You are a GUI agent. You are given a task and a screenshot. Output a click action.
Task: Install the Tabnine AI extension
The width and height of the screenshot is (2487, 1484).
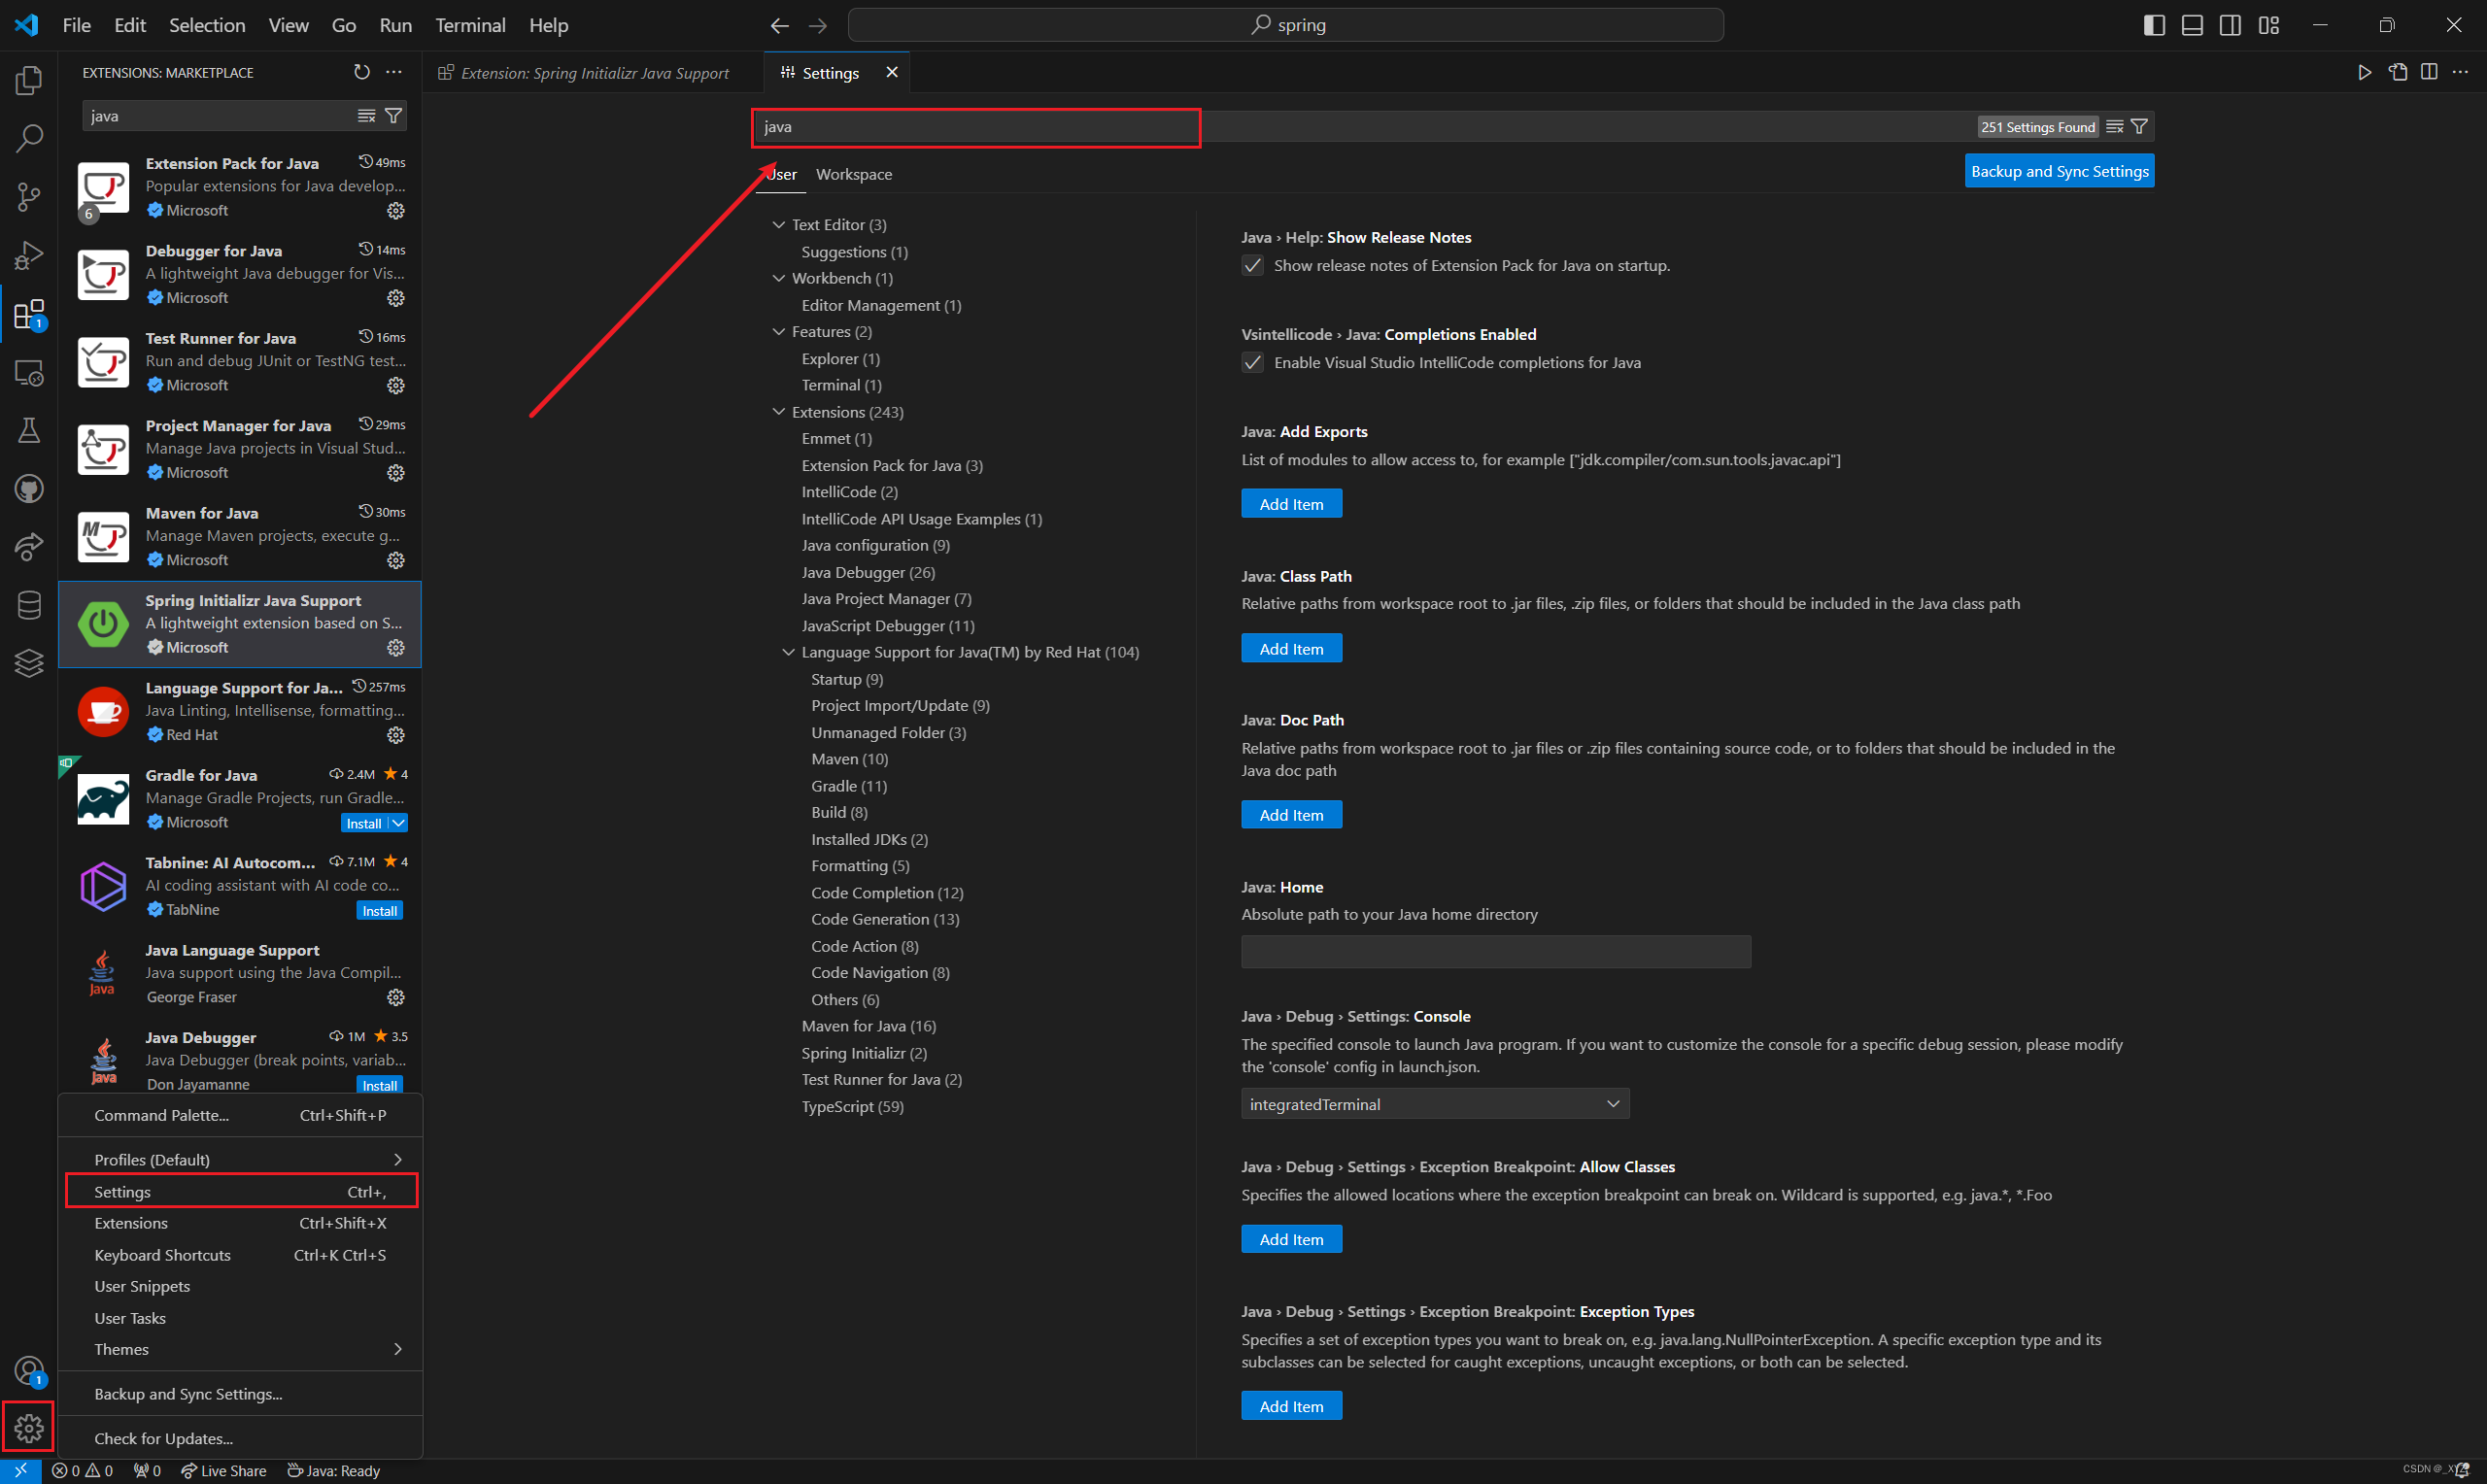[380, 911]
